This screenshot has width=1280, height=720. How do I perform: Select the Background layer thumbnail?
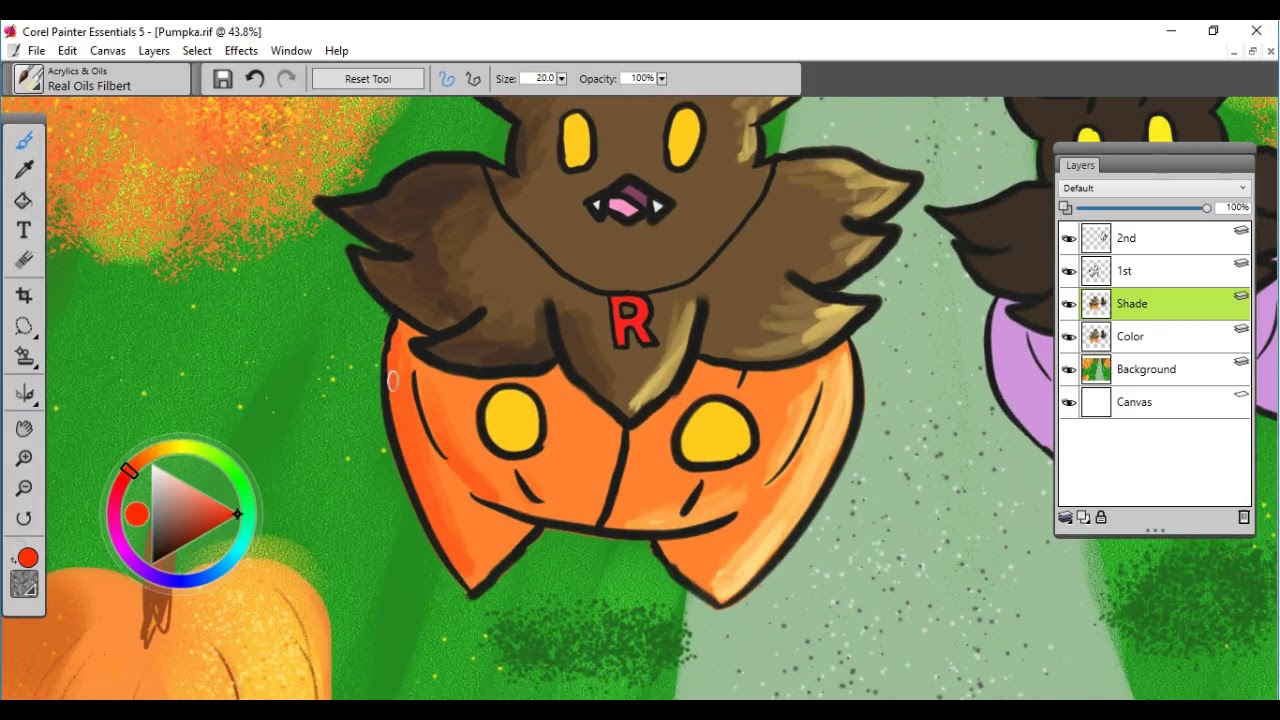click(x=1096, y=370)
